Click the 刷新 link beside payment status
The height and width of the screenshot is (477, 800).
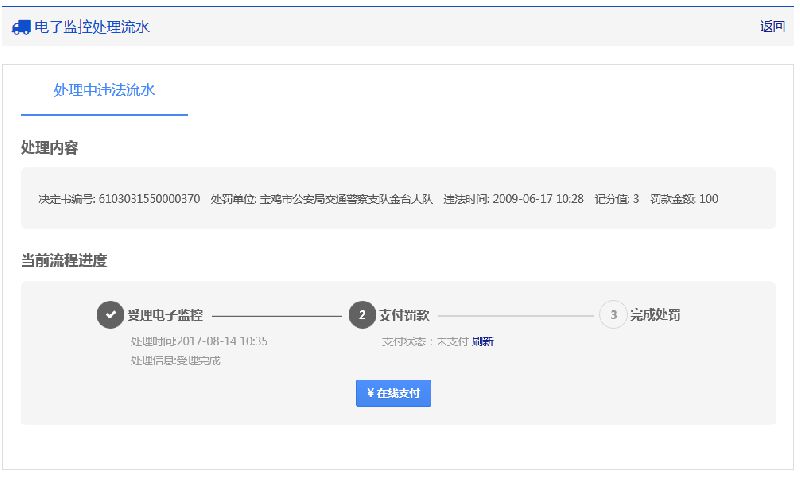[482, 342]
